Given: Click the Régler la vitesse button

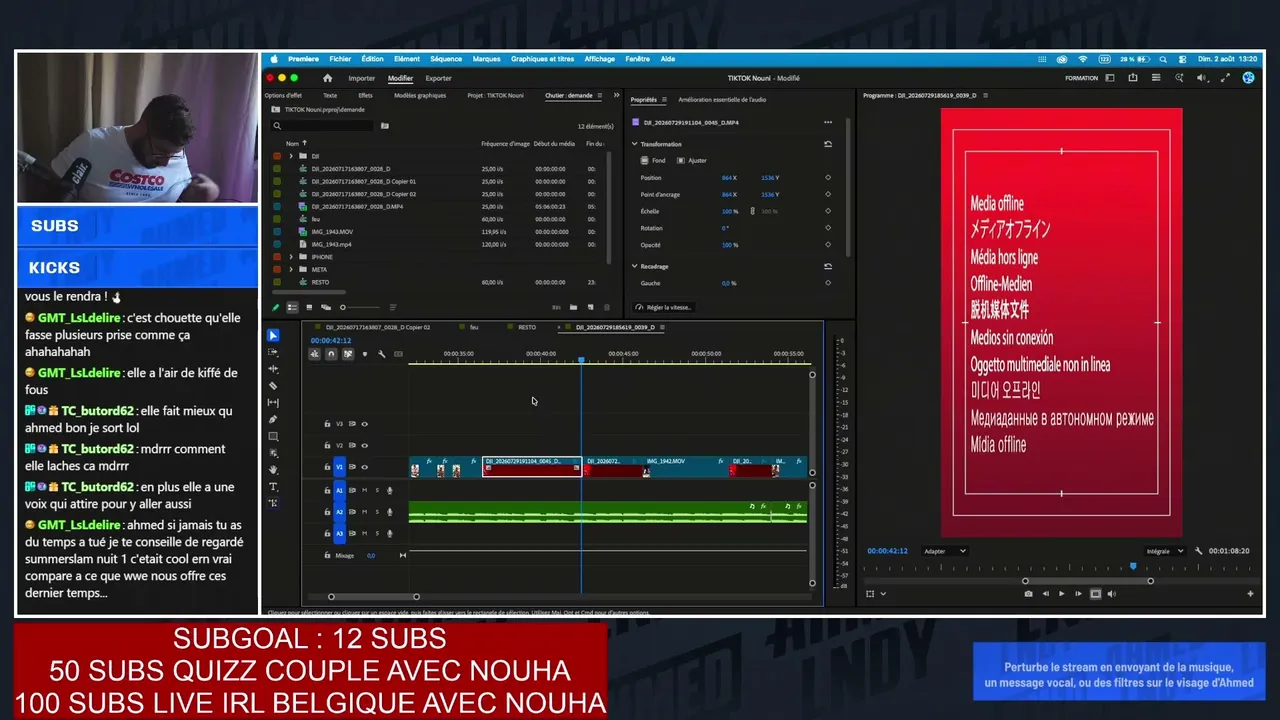Looking at the screenshot, I should (x=663, y=307).
